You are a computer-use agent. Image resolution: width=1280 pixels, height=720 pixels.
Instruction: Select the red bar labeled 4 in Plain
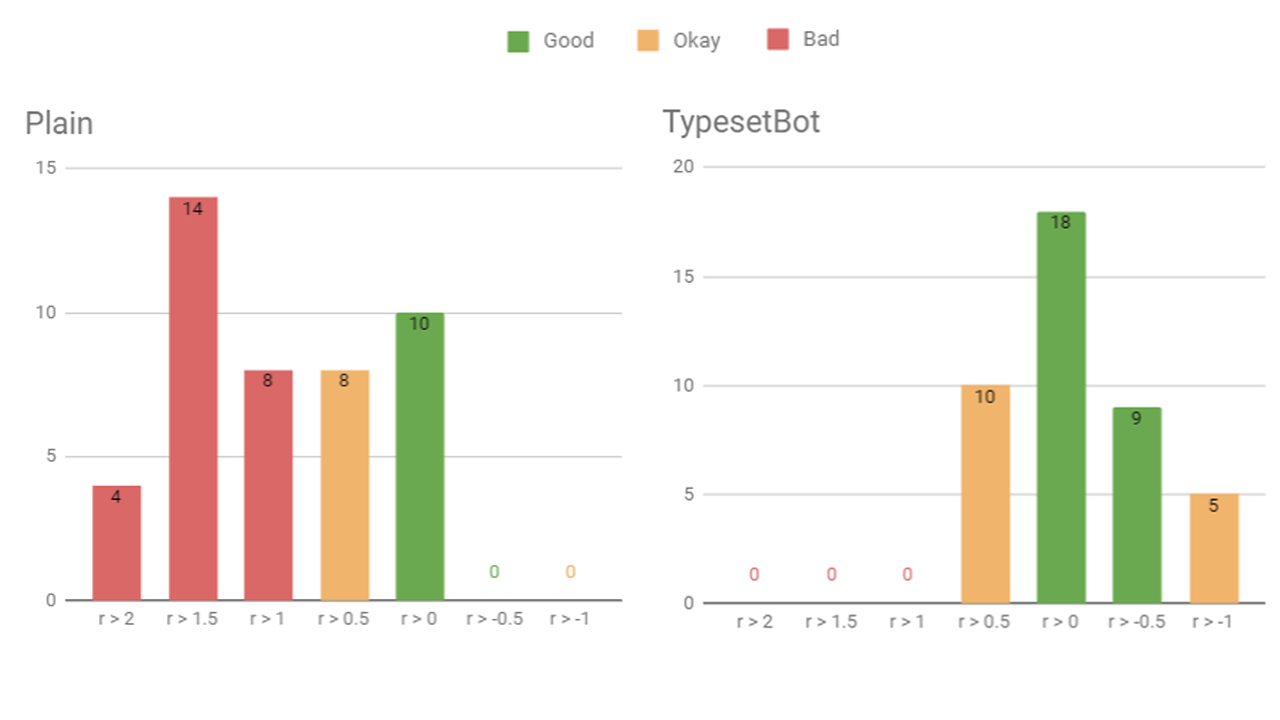tap(117, 543)
